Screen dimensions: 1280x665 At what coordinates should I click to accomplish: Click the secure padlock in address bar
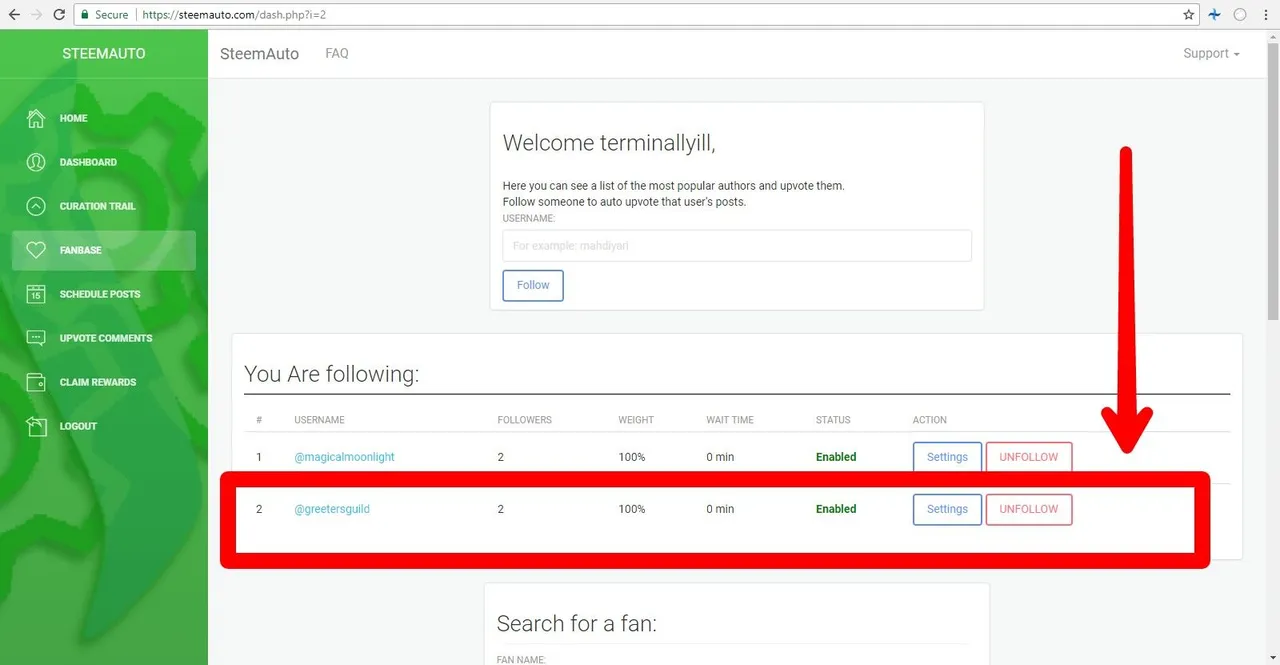coord(86,15)
